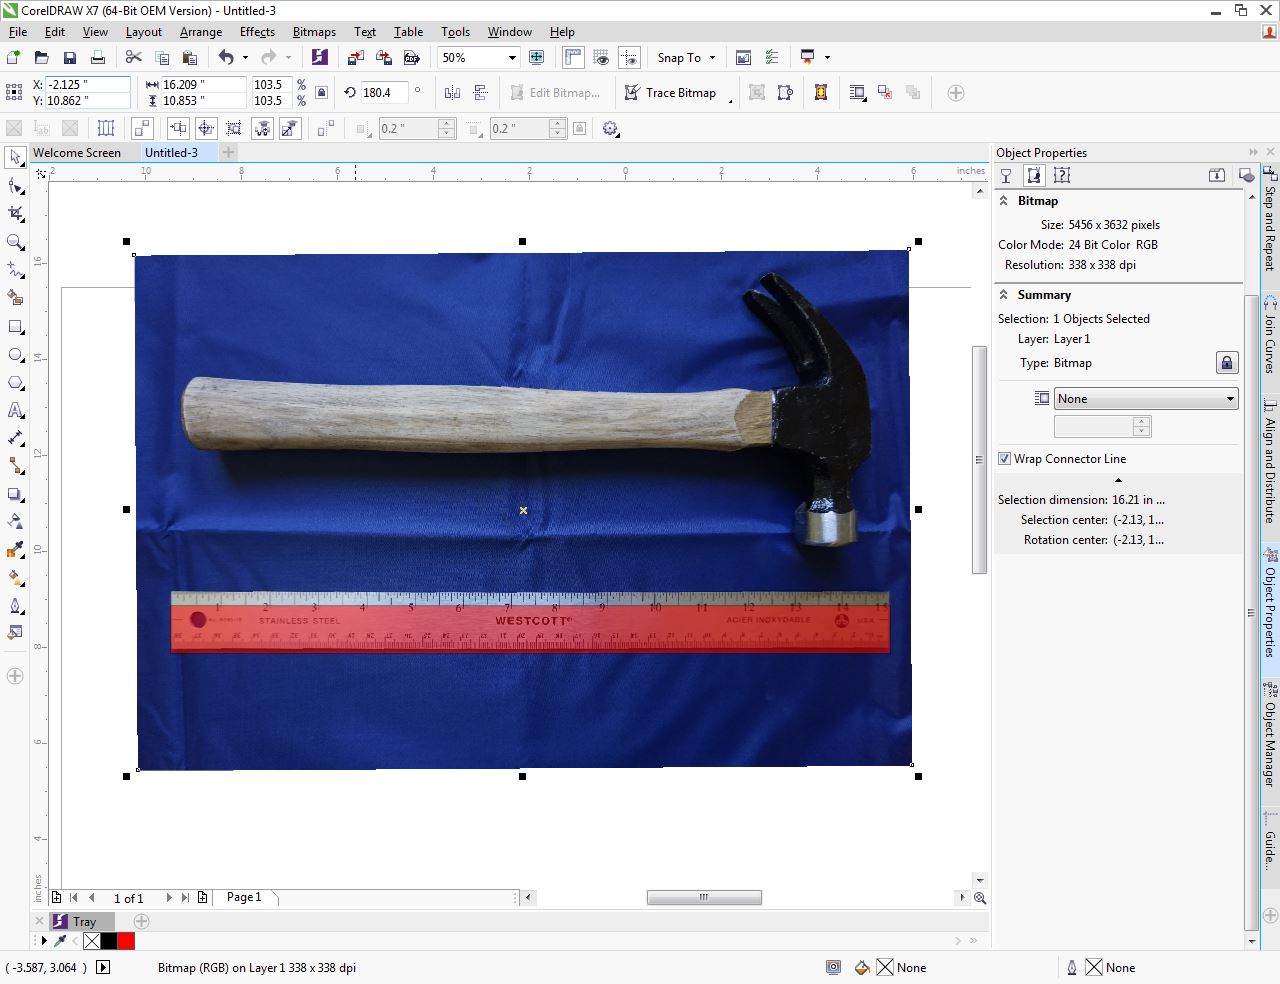Select the Crop tool
1280x984 pixels.
[x=15, y=214]
